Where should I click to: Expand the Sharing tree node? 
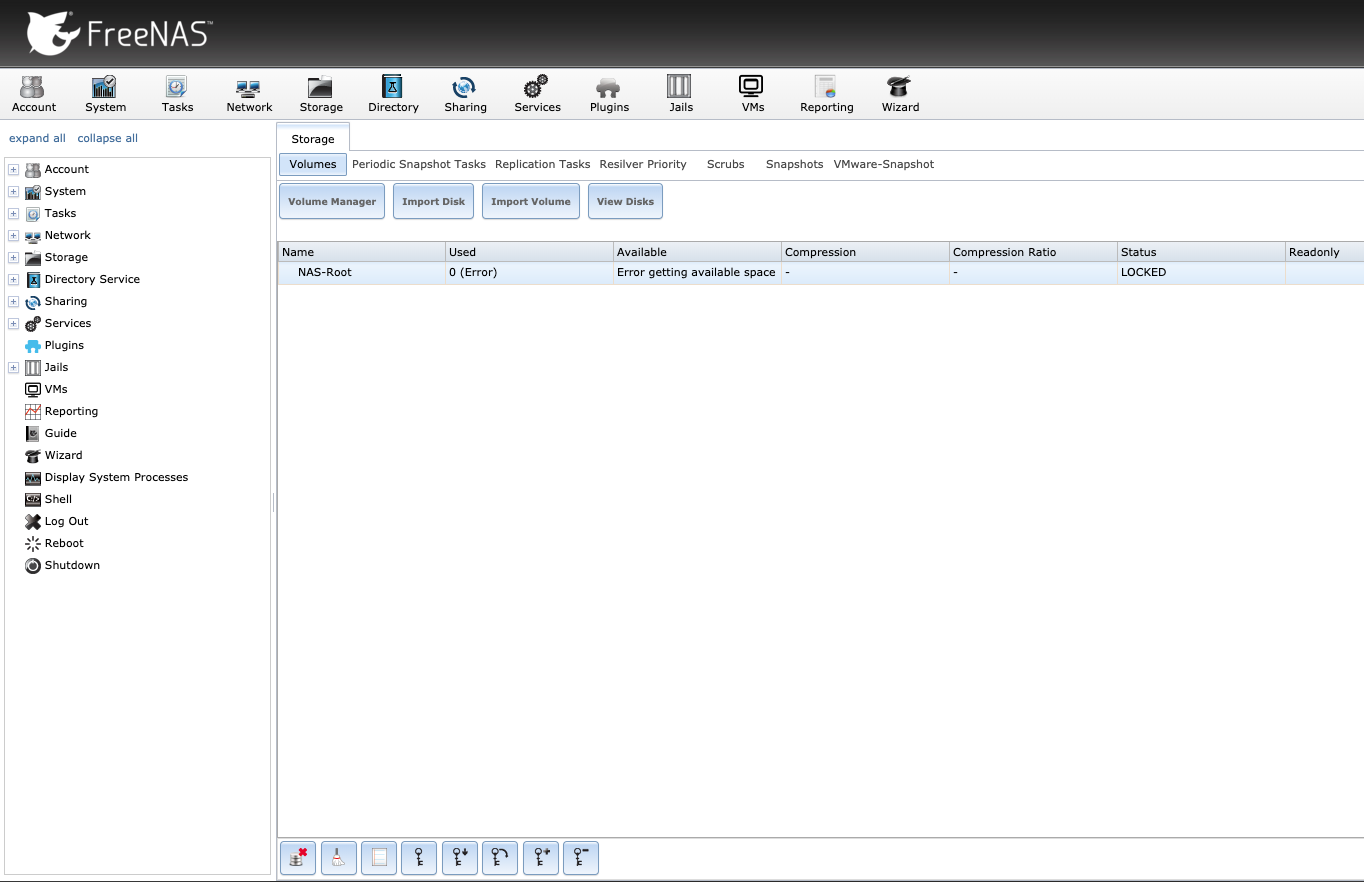[x=14, y=301]
